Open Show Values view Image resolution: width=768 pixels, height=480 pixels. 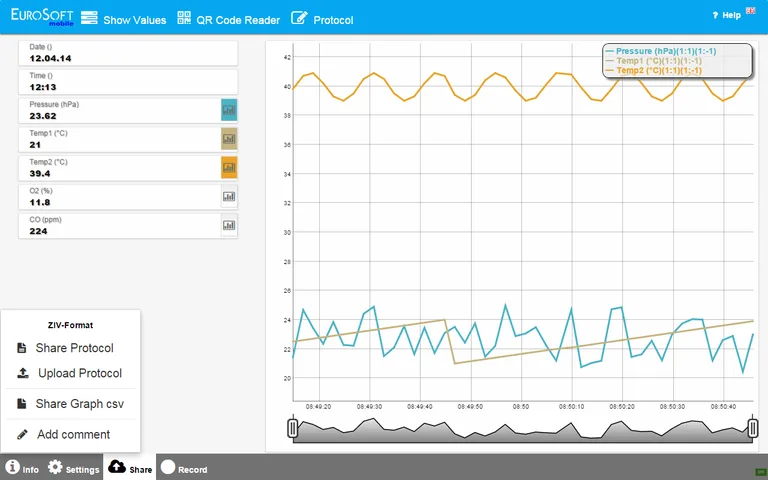123,19
